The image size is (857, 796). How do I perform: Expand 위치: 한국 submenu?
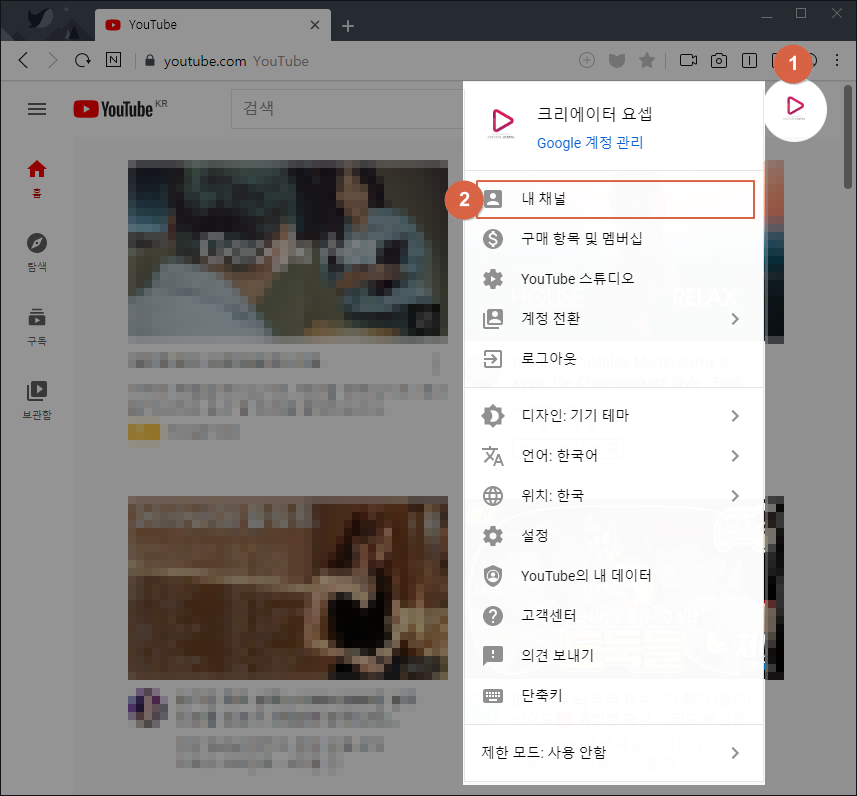pos(614,495)
